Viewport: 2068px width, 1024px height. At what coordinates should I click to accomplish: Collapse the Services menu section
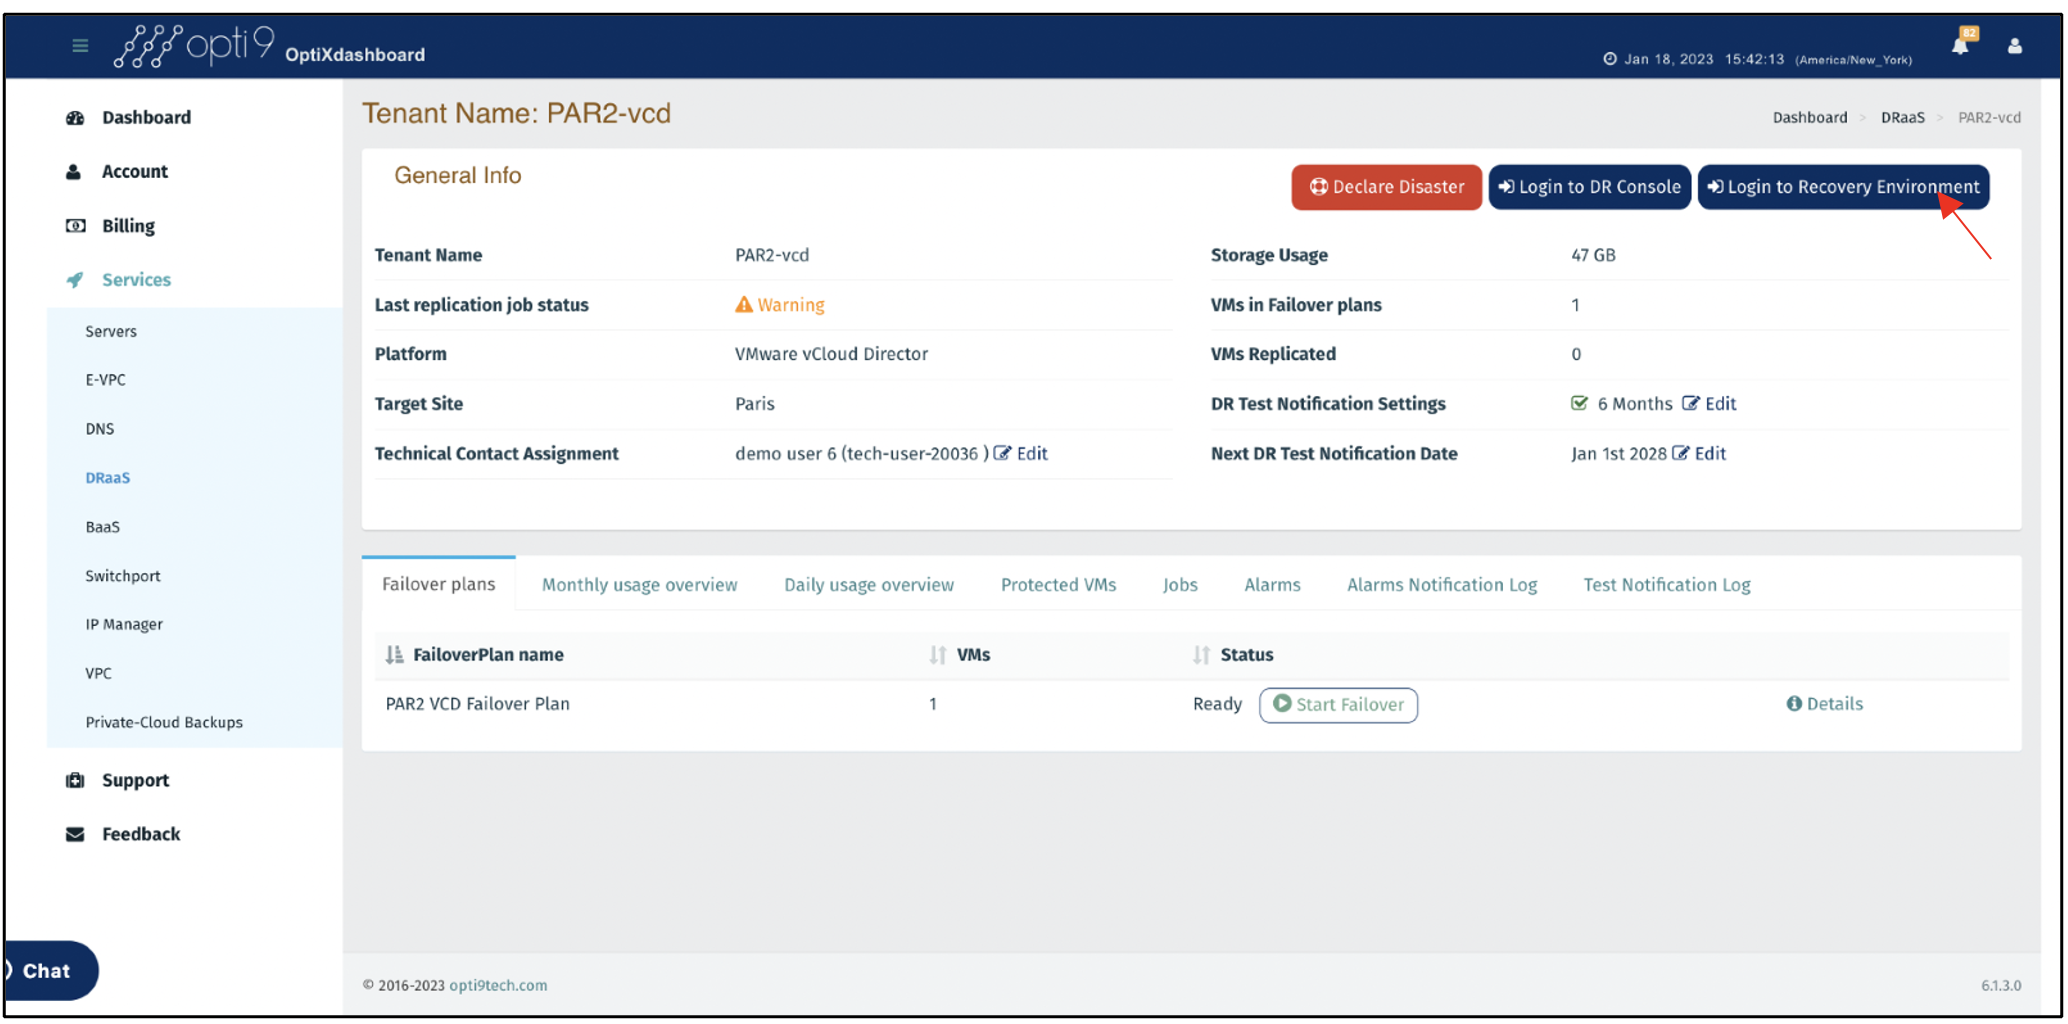click(x=136, y=280)
